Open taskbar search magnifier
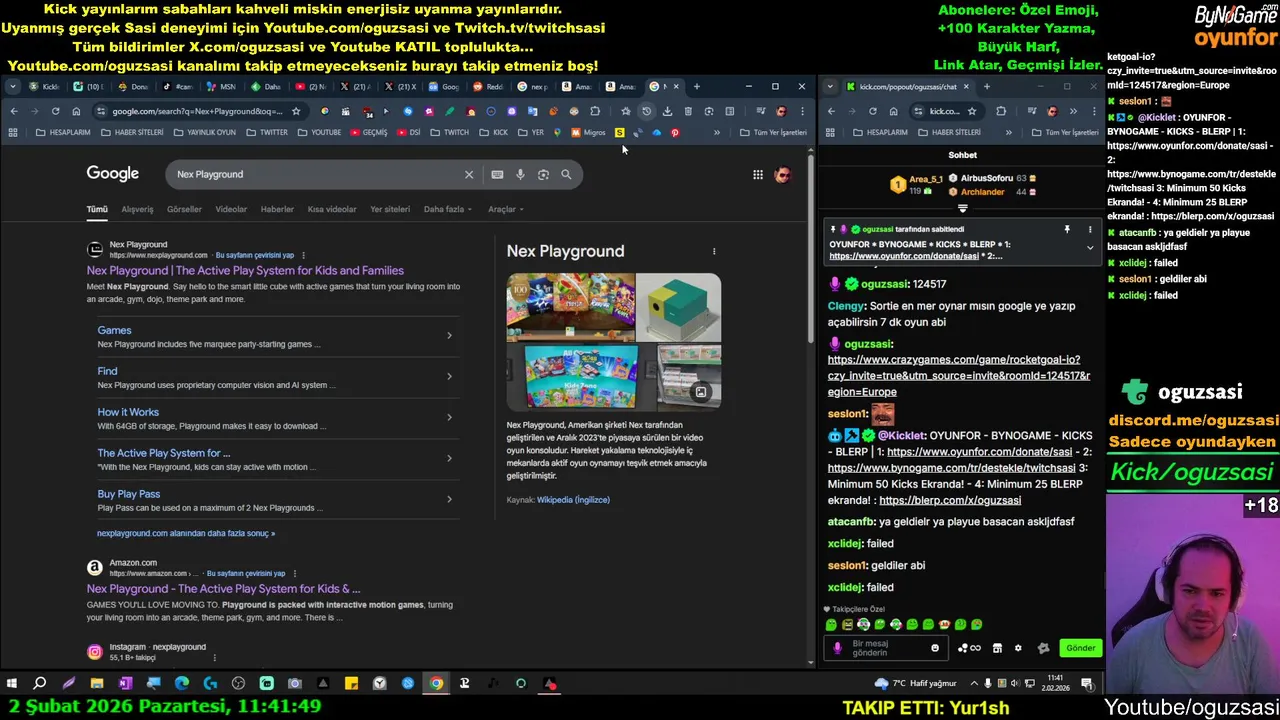The width and height of the screenshot is (1280, 720). pos(40,684)
